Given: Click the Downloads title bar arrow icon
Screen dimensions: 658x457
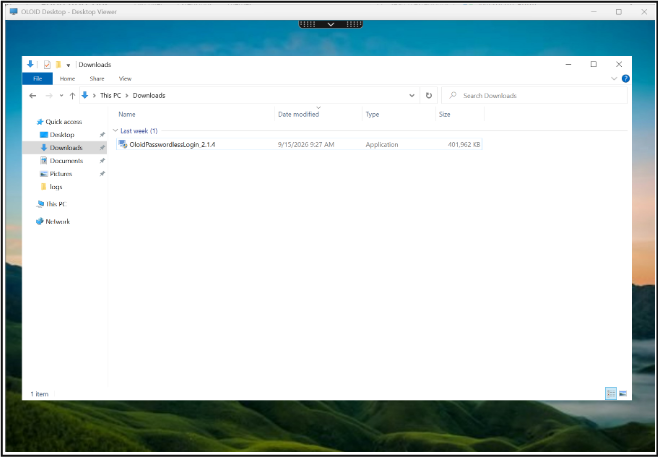Looking at the screenshot, I should [30, 64].
